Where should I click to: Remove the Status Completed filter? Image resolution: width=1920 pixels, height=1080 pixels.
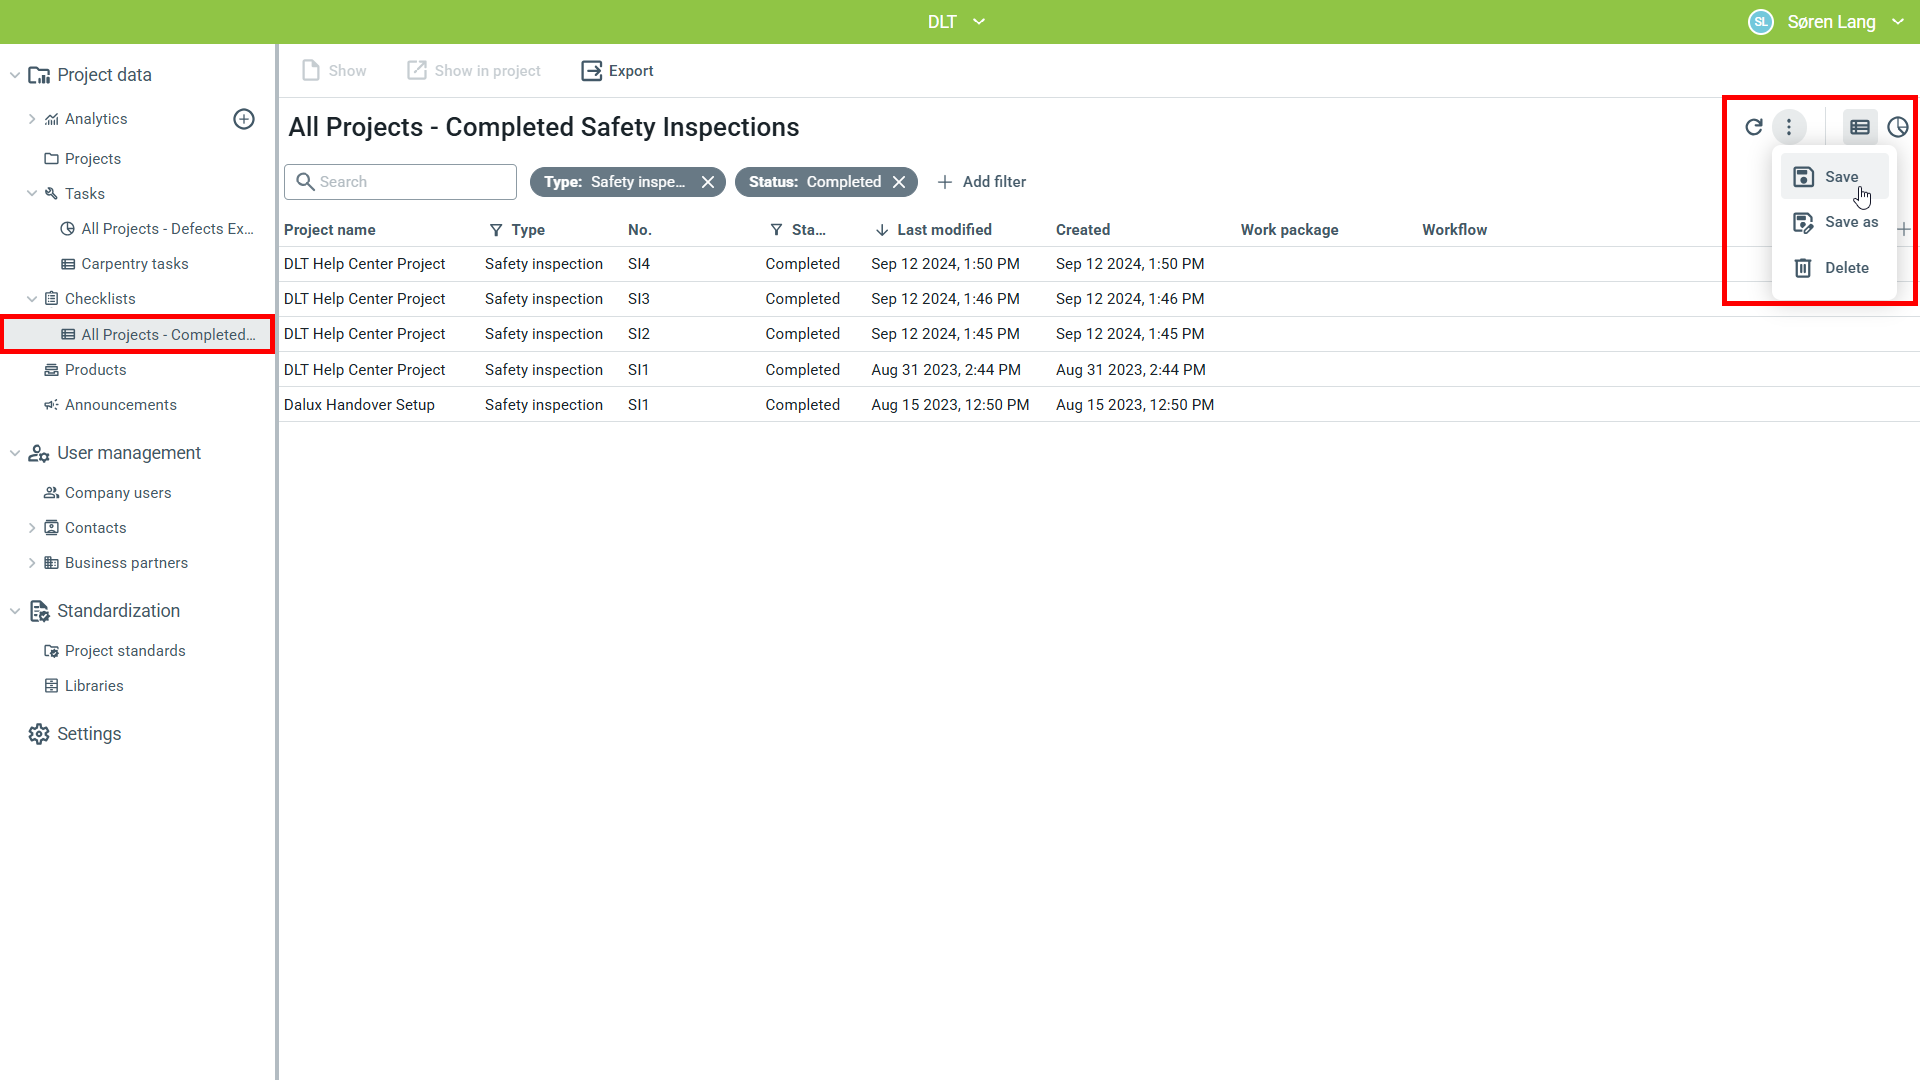point(899,182)
